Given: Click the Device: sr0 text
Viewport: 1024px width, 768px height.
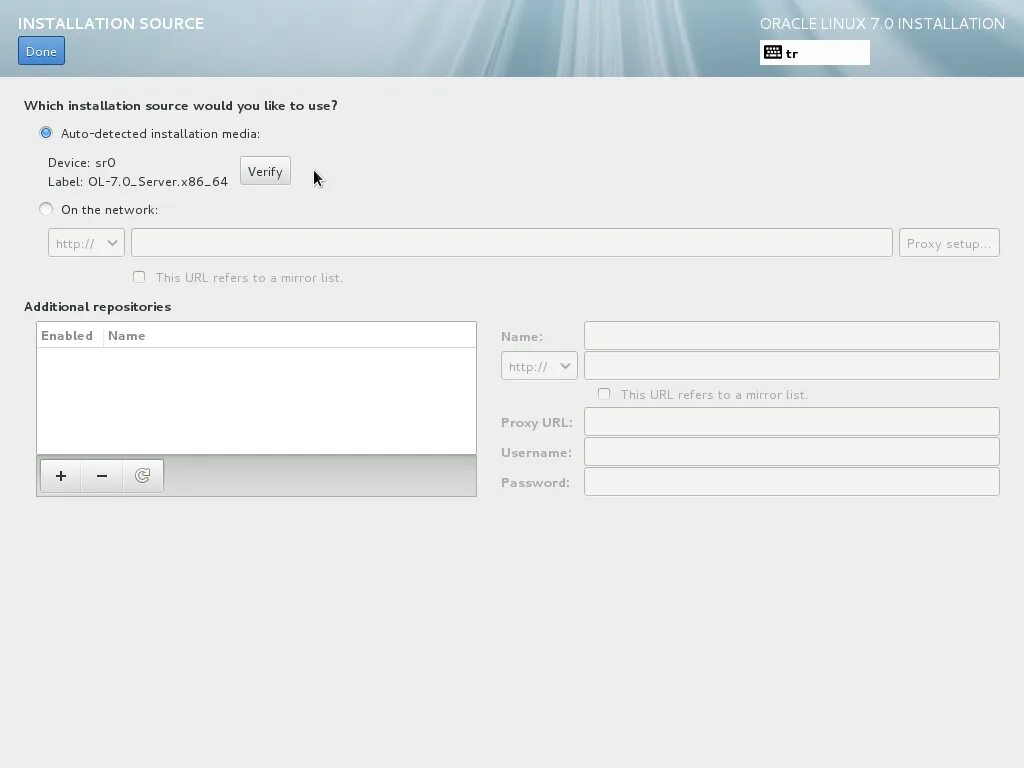Looking at the screenshot, I should tap(82, 163).
